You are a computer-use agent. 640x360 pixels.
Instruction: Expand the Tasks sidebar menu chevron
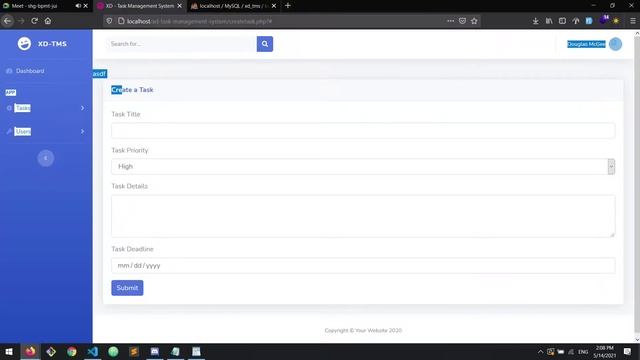coord(82,108)
